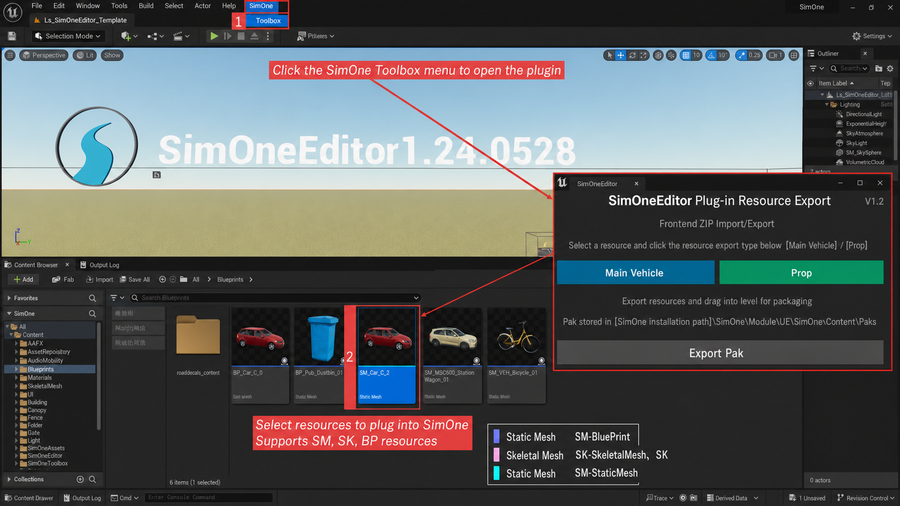This screenshot has width=900, height=506.
Task: Open the Selection Mode dropdown
Action: [x=67, y=36]
